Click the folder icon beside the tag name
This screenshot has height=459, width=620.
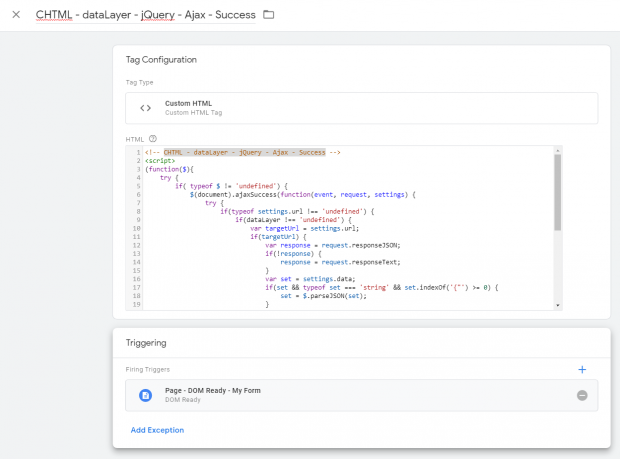point(267,15)
